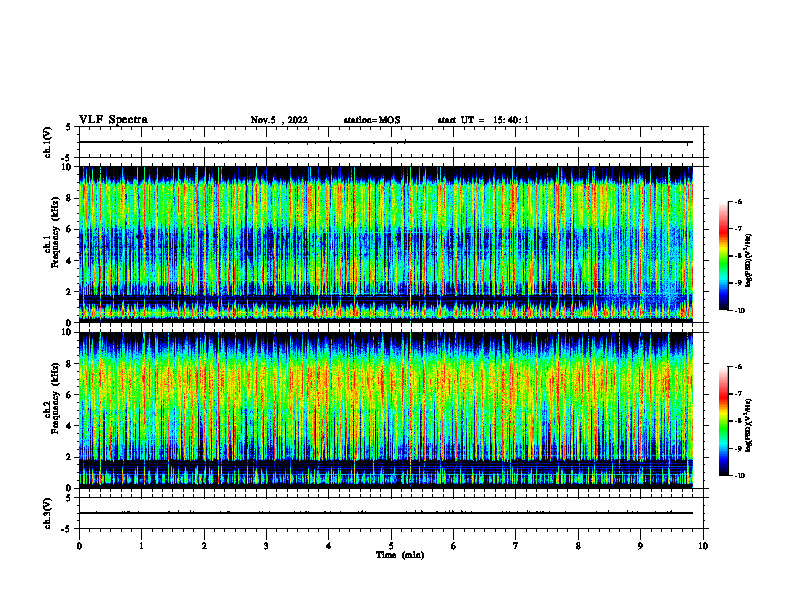Click the "10" tick at the time axis end

click(703, 546)
